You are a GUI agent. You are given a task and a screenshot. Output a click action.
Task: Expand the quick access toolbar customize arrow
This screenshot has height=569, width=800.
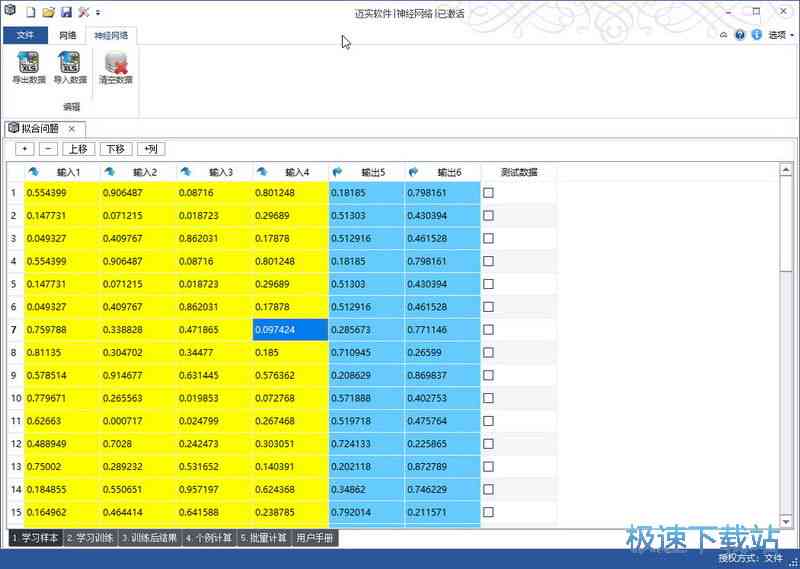tap(98, 12)
